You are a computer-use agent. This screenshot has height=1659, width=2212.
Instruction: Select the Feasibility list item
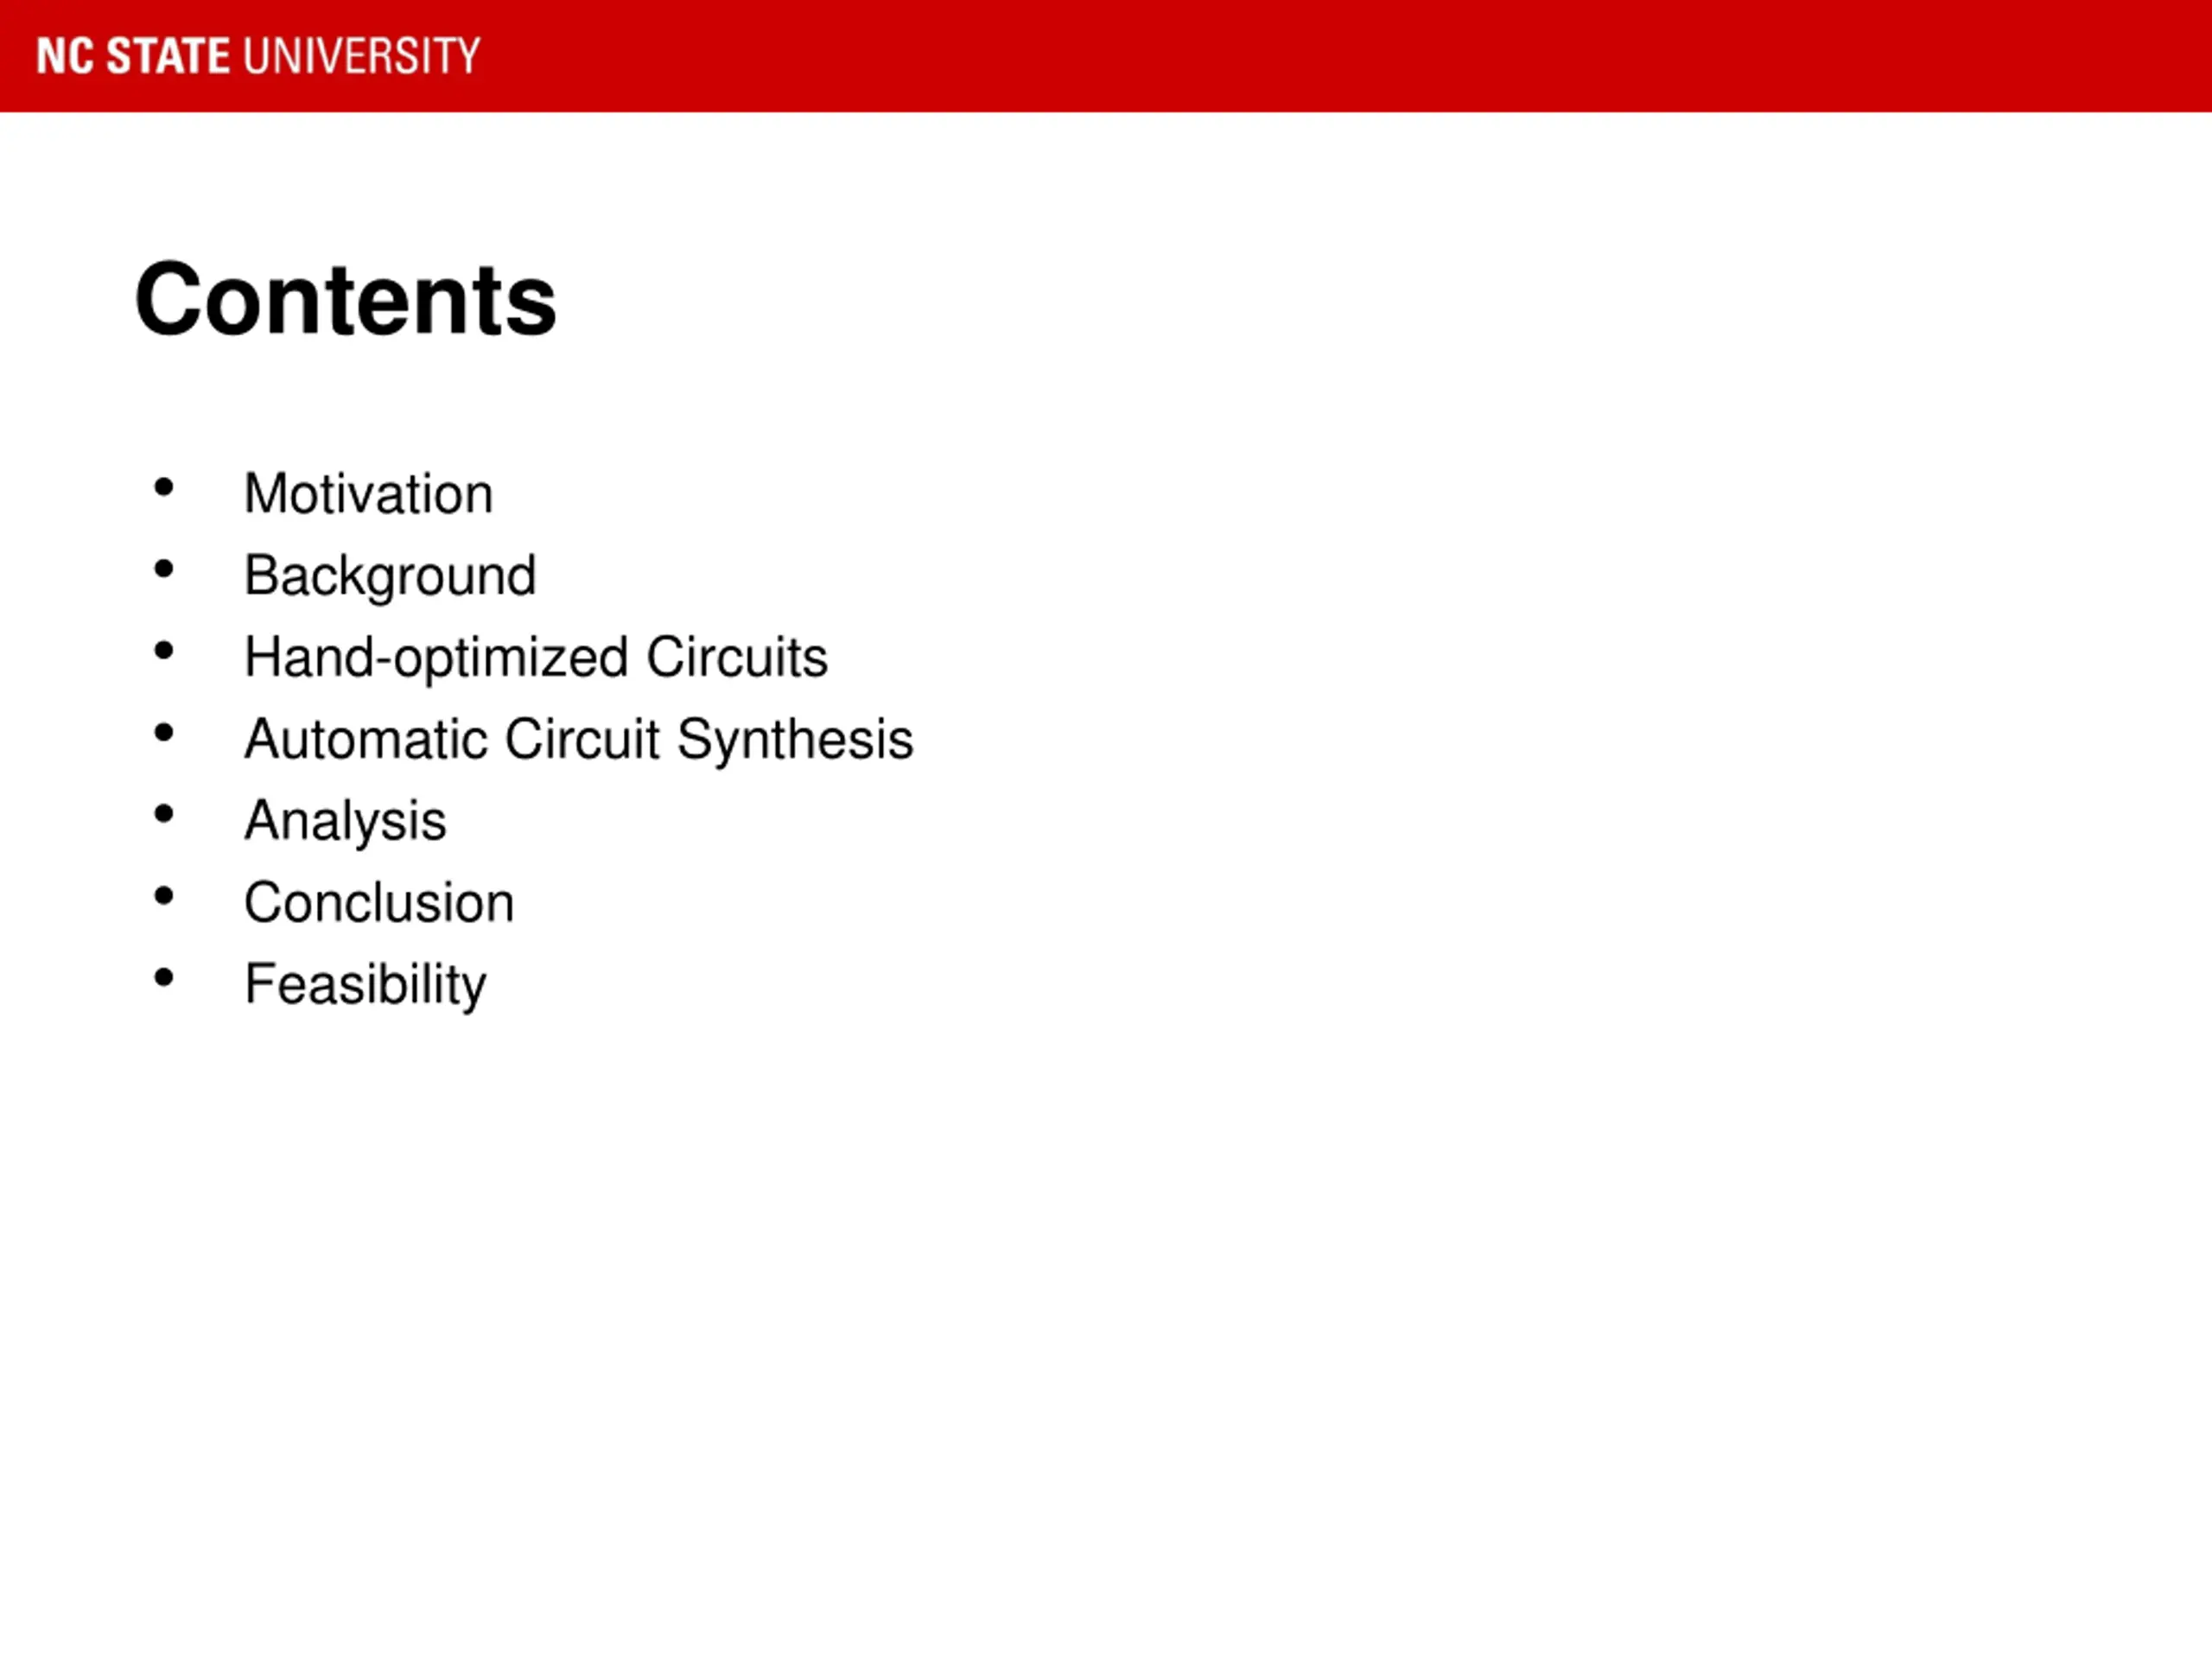365,985
